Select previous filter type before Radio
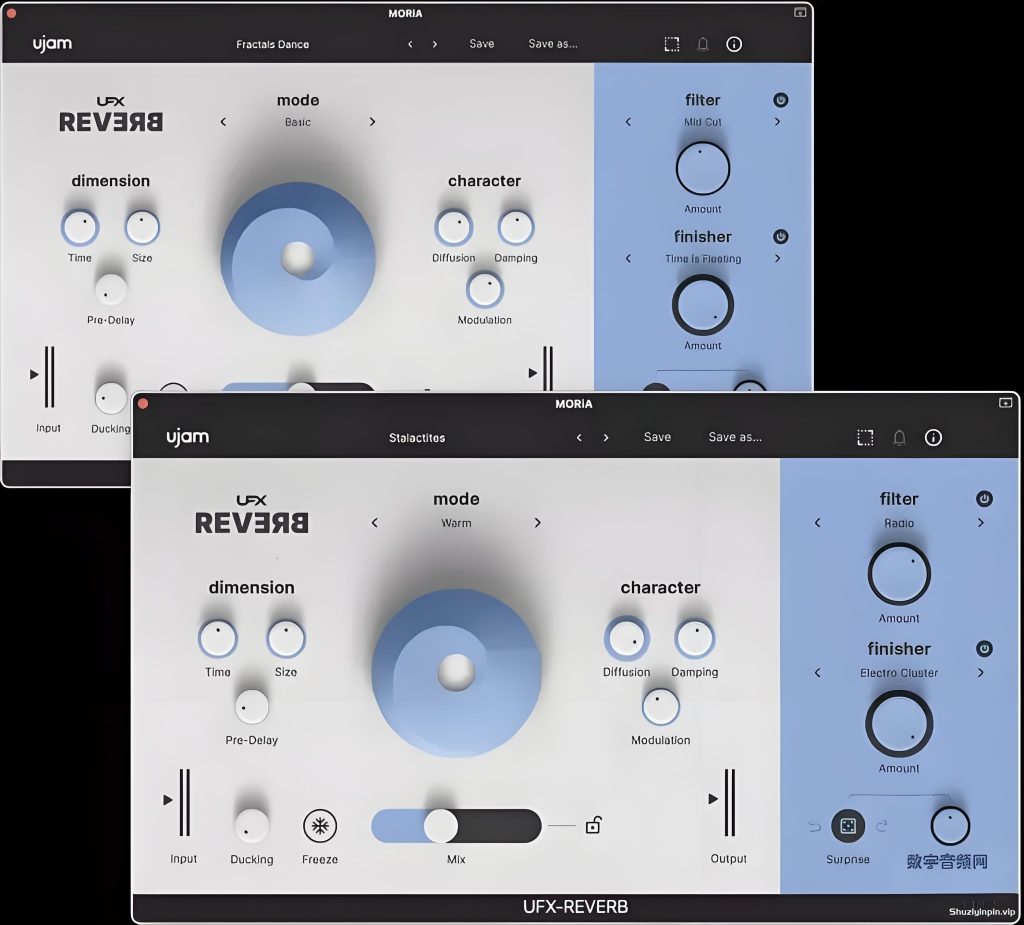Viewport: 1024px width, 925px height. click(818, 523)
